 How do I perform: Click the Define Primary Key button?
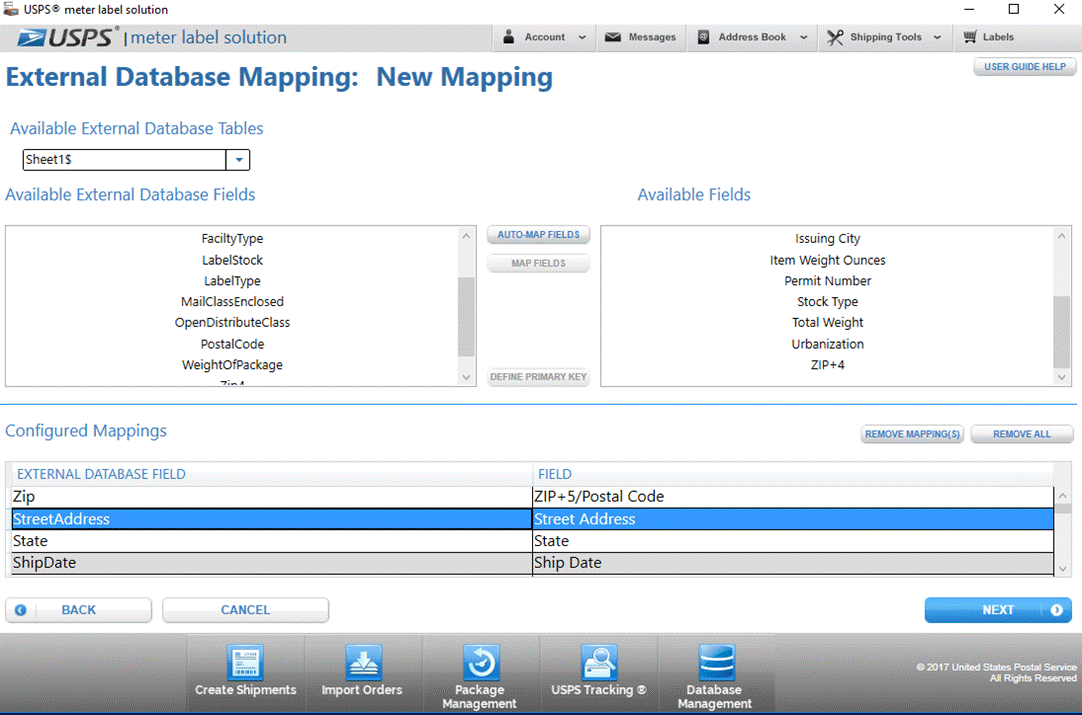coord(538,377)
